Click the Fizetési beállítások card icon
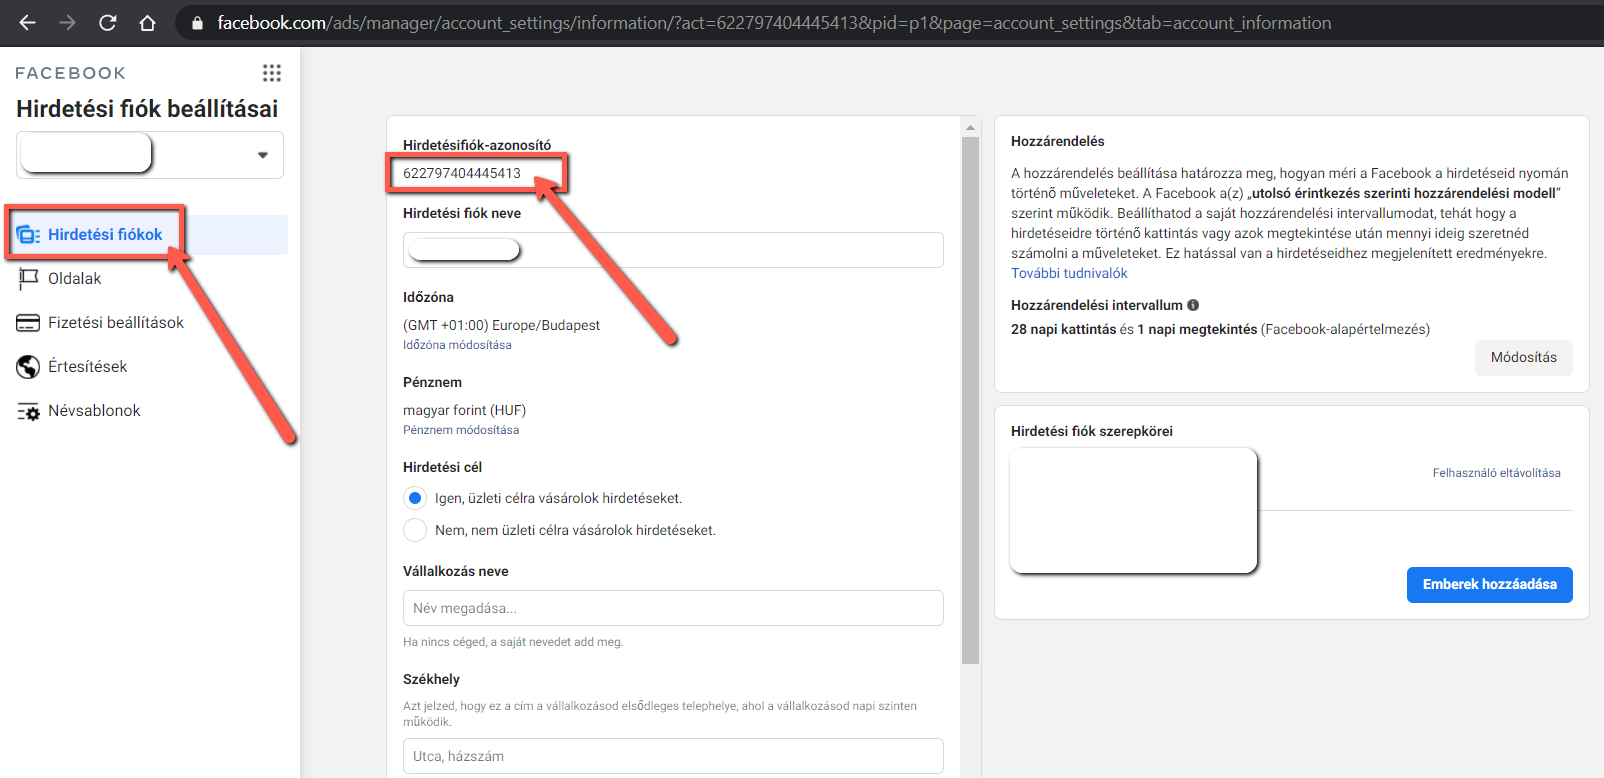The height and width of the screenshot is (778, 1604). [28, 323]
